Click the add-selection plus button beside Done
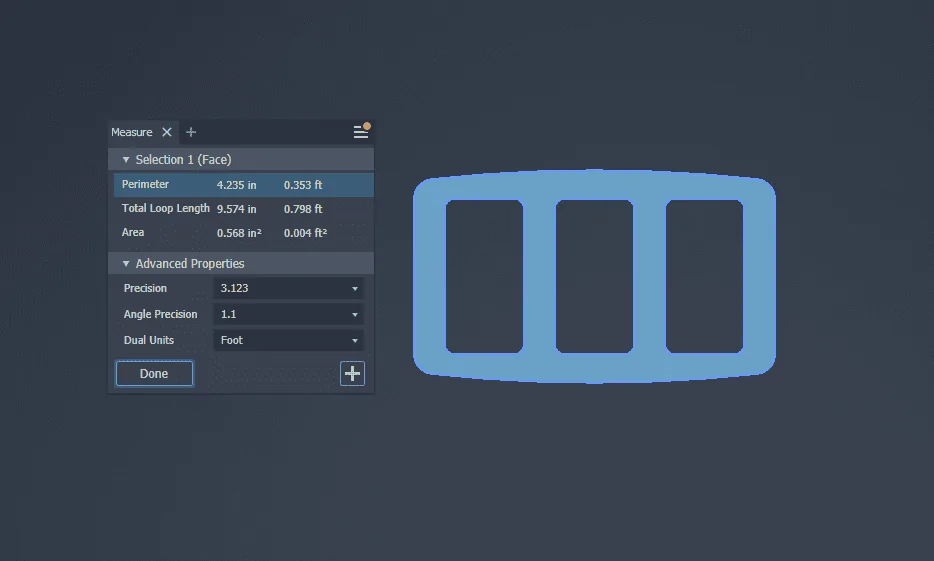 click(352, 373)
